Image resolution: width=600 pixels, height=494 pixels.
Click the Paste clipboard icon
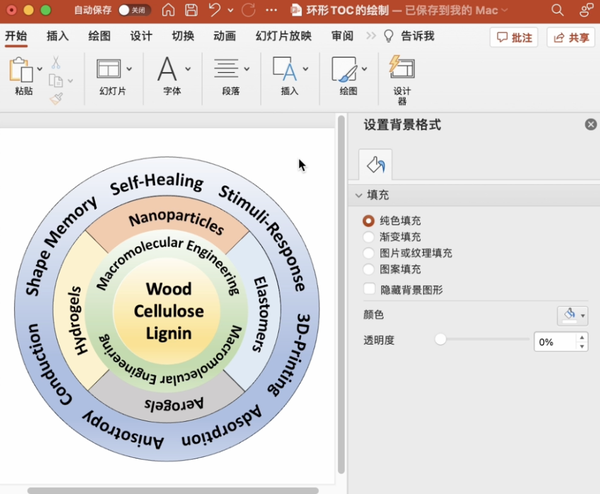point(21,70)
